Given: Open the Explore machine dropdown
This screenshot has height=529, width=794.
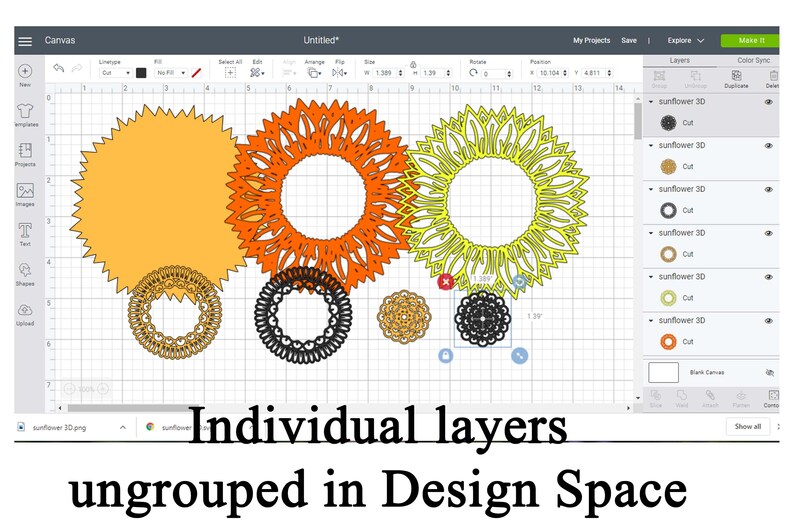Looking at the screenshot, I should (x=686, y=40).
